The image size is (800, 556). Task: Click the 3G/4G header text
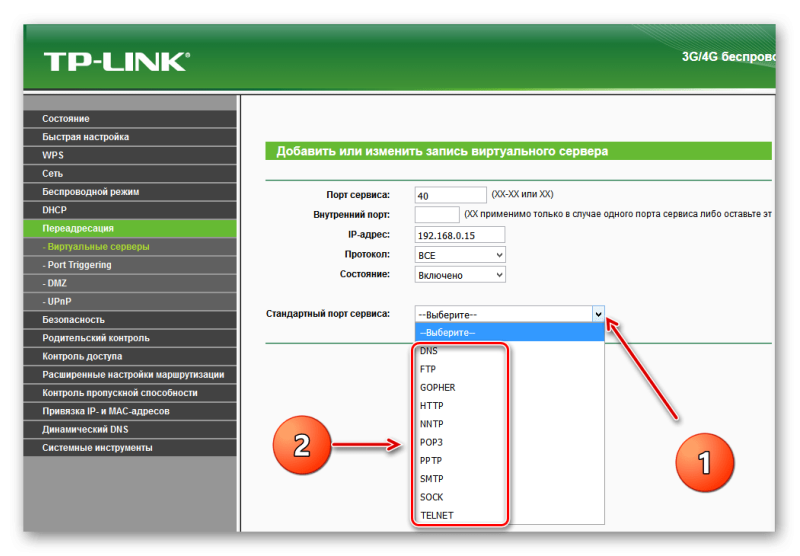point(728,57)
